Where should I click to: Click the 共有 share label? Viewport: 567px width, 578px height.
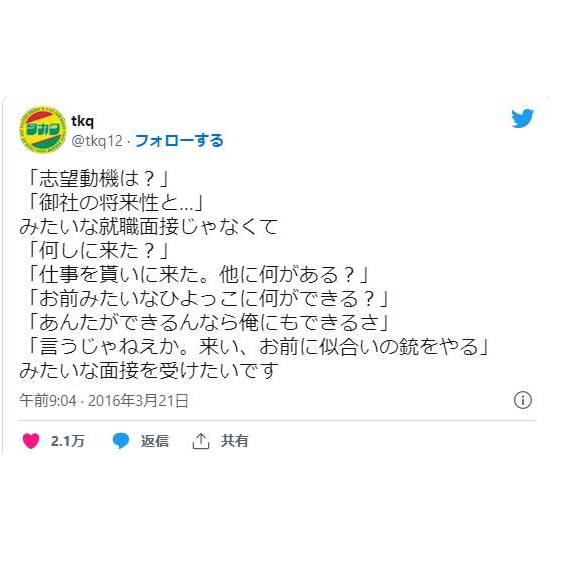coord(234,441)
